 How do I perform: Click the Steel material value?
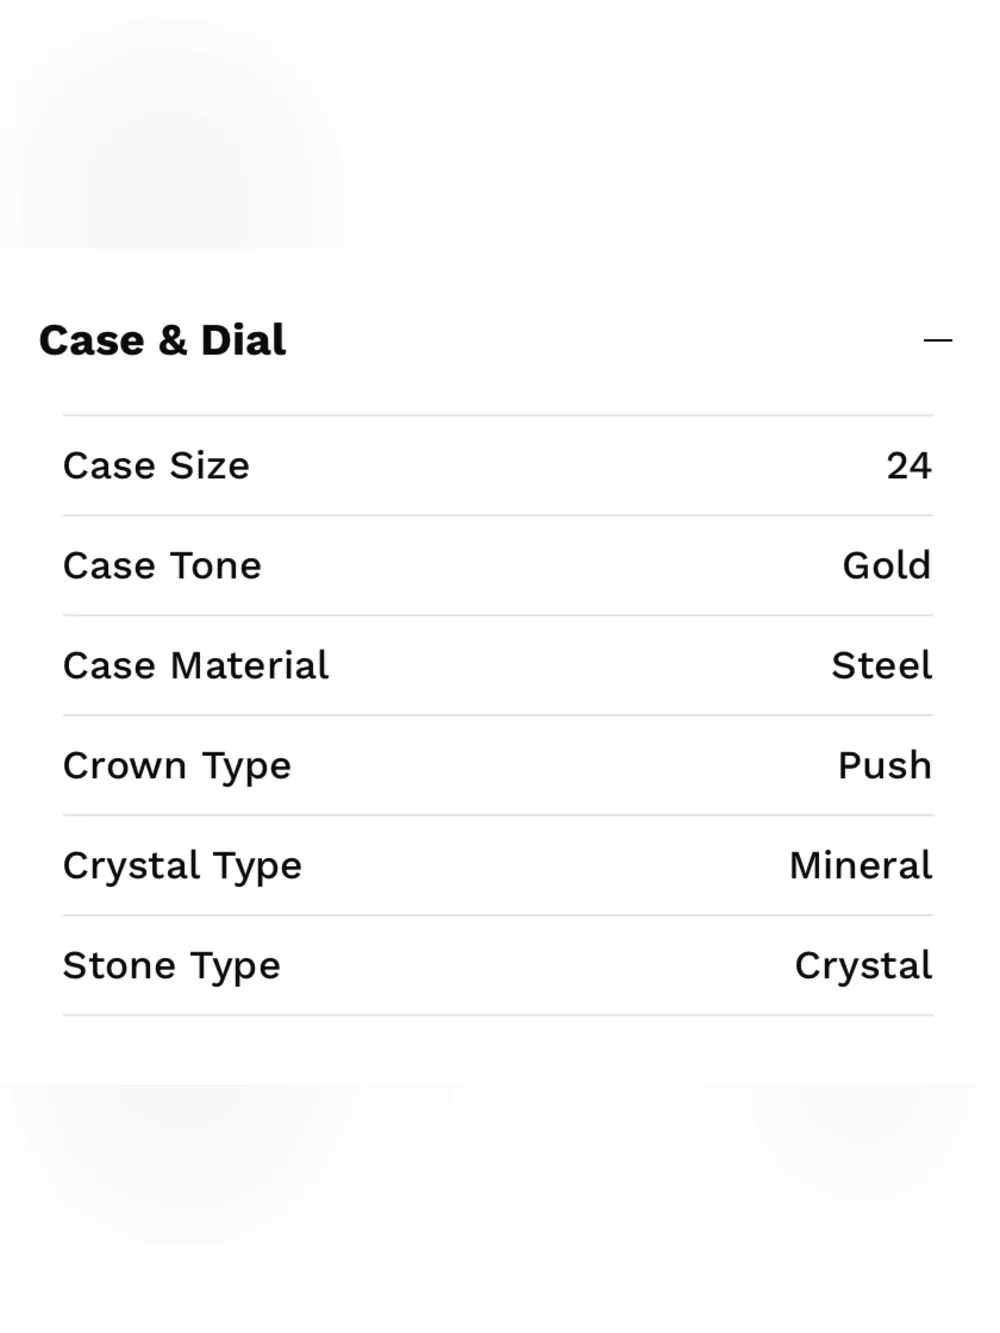882,666
